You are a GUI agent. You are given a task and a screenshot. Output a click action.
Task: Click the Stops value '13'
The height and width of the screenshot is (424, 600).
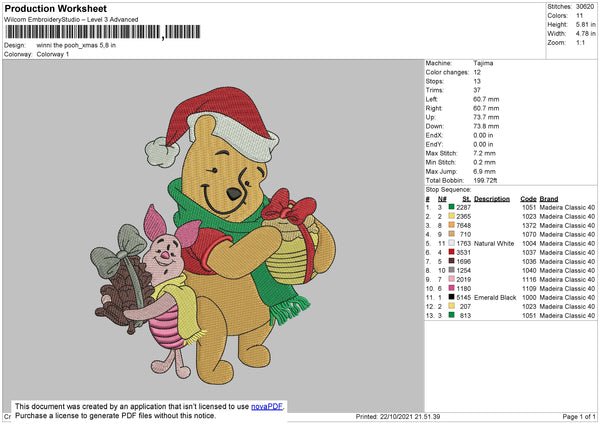(477, 81)
